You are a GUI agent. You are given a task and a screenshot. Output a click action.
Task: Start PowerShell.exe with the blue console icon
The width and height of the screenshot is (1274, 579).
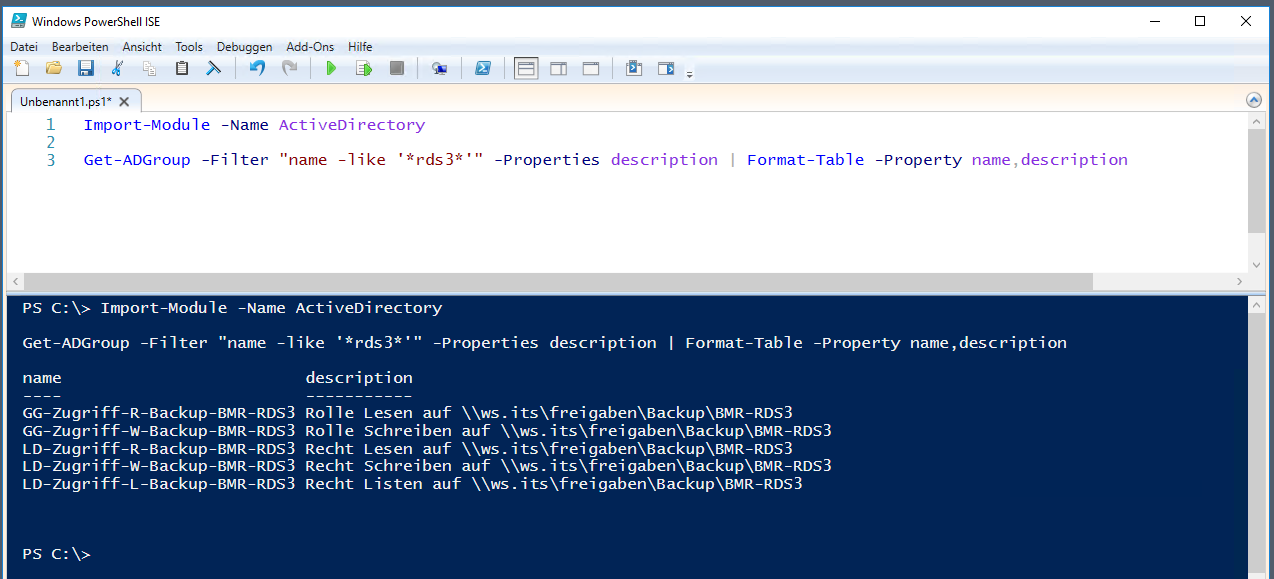pyautogui.click(x=482, y=69)
